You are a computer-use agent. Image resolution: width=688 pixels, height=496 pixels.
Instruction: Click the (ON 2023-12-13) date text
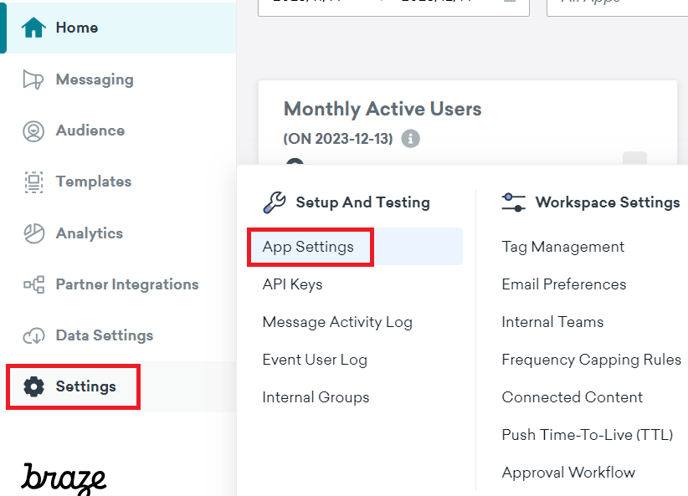338,139
